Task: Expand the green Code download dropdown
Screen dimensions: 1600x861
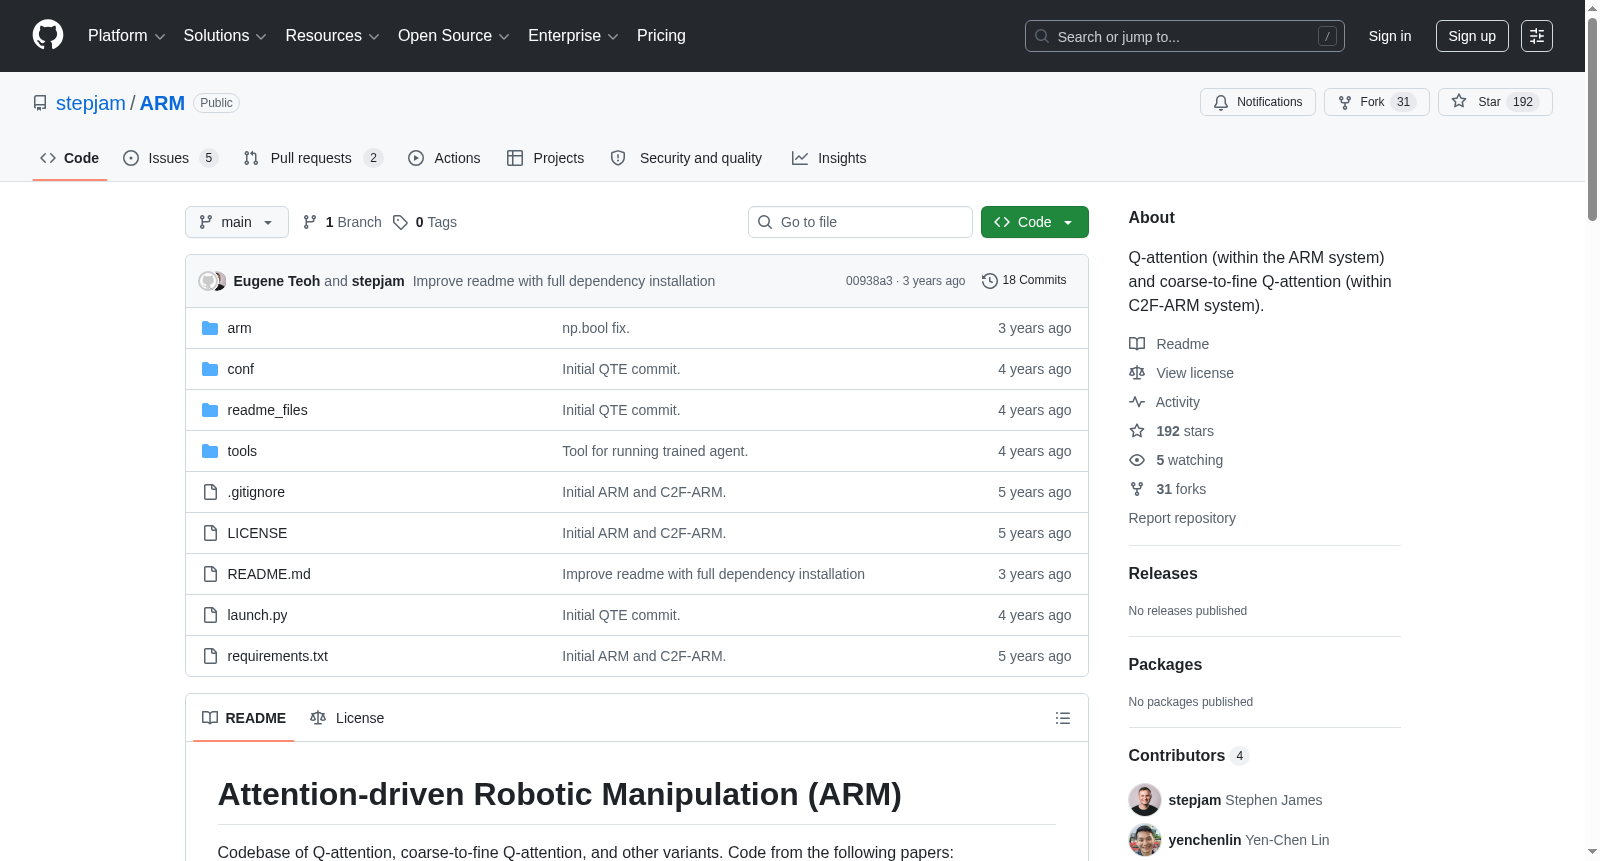Action: click(x=1035, y=222)
